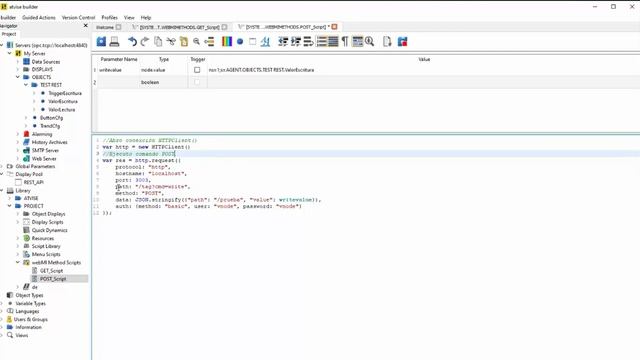
Task: Toggle the boolean row Trigger checkbox
Action: click(197, 82)
